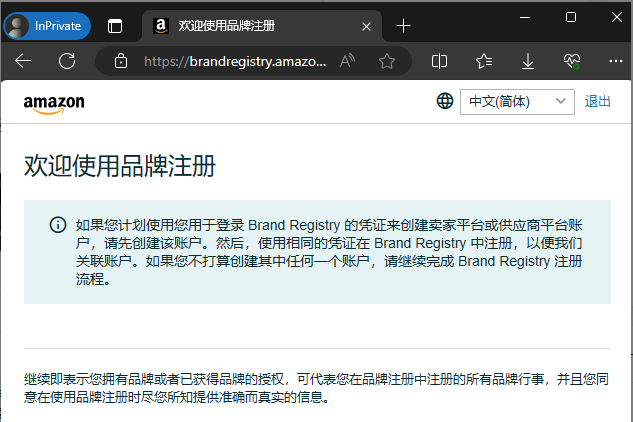Image resolution: width=633 pixels, height=422 pixels.
Task: Select the 欢迎使用品牌注册 browser tab
Action: click(262, 26)
